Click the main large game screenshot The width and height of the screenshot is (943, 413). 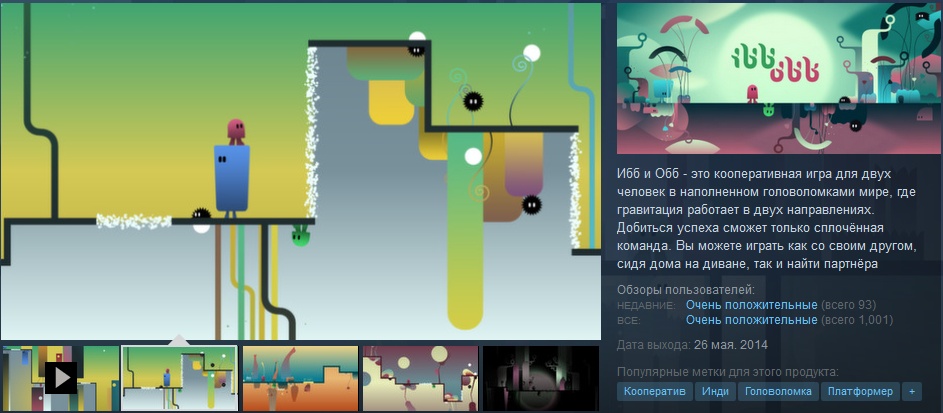(301, 171)
